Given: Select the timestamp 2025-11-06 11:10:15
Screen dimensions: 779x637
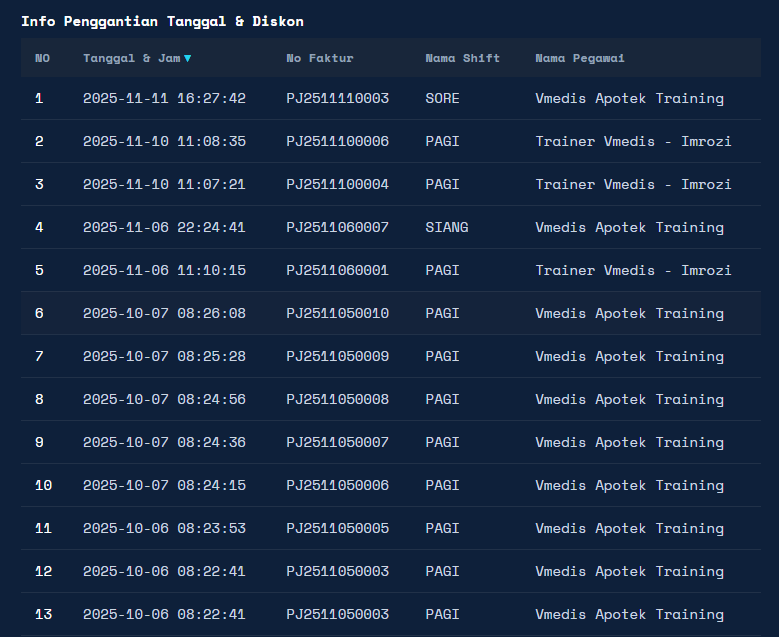Looking at the screenshot, I should [164, 270].
